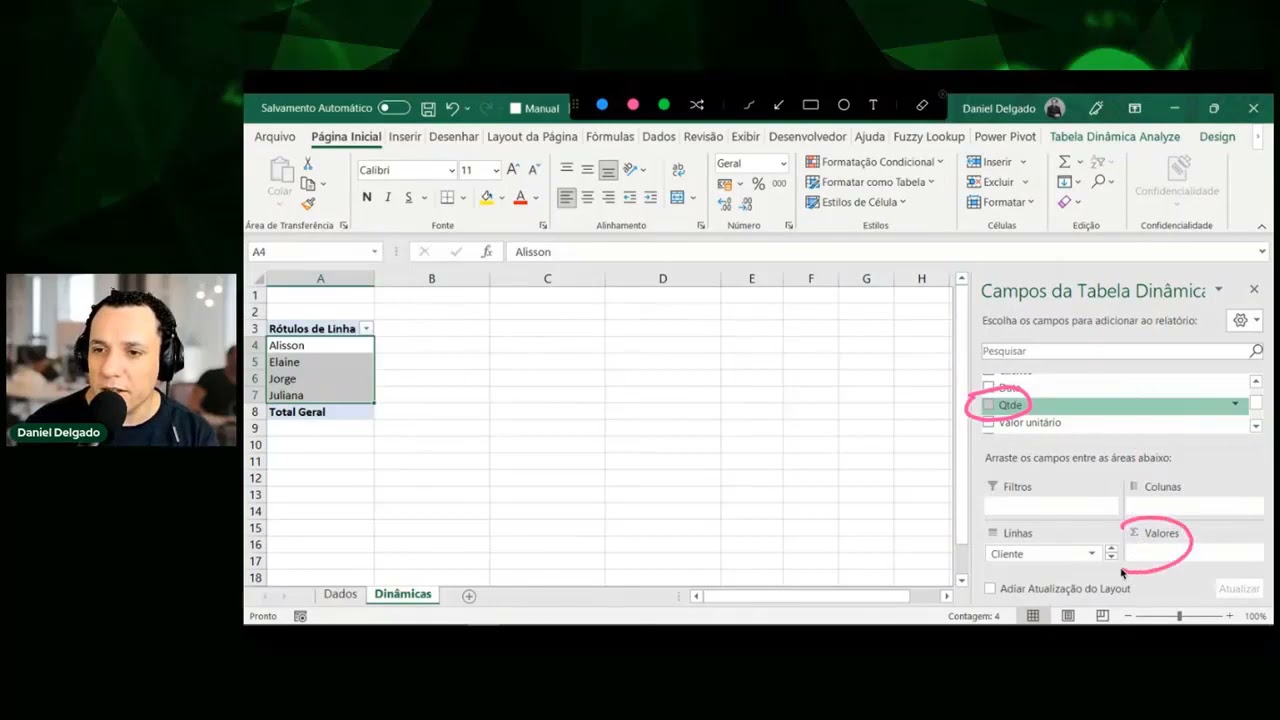Click the Name Box showing A4

[x=314, y=252]
